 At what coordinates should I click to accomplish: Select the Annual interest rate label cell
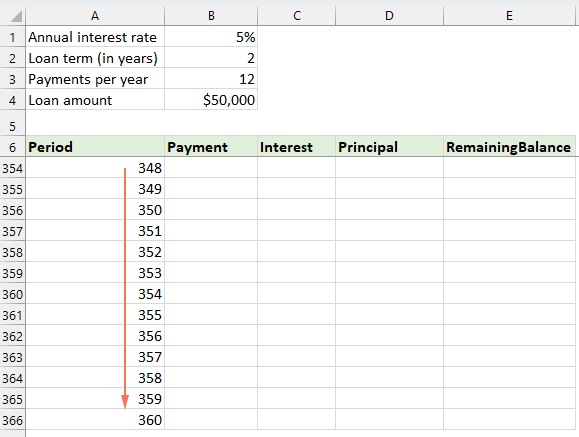pyautogui.click(x=95, y=37)
